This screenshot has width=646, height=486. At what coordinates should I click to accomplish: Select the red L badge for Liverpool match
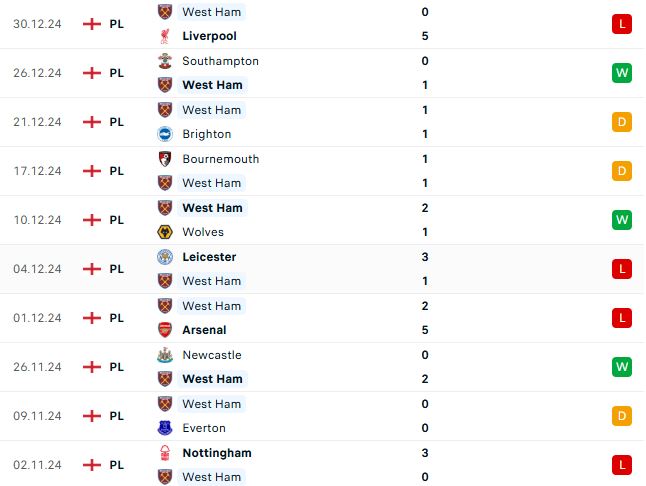tap(622, 24)
